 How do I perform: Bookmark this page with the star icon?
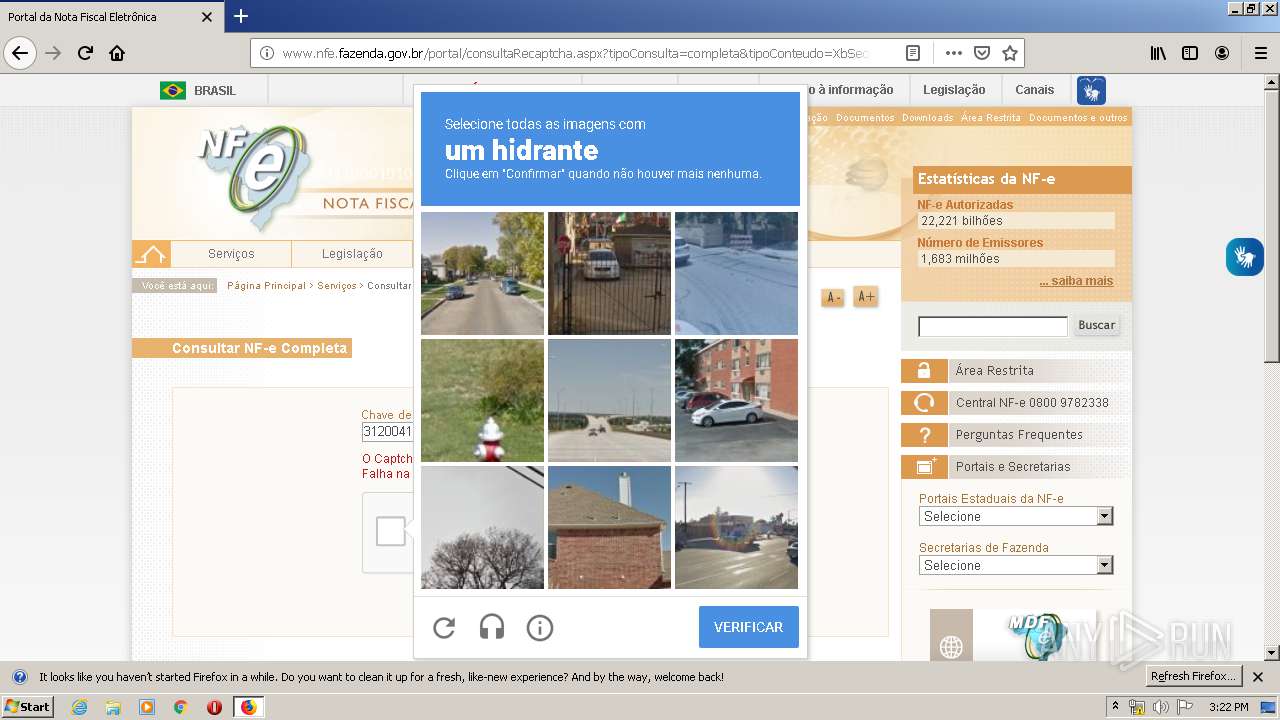pyautogui.click(x=1010, y=53)
